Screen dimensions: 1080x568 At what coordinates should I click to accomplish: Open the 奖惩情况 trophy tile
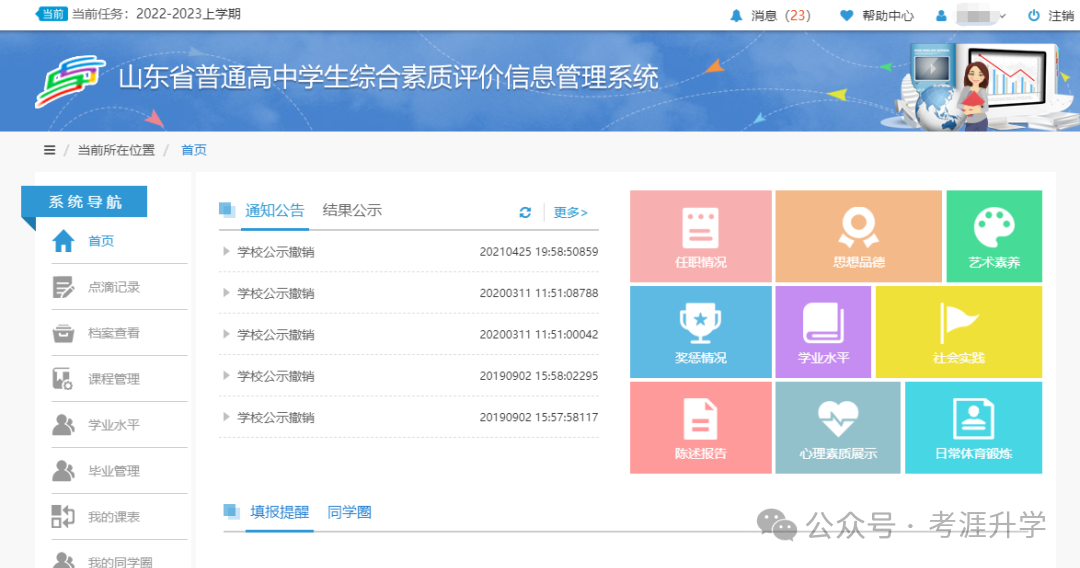(x=700, y=332)
